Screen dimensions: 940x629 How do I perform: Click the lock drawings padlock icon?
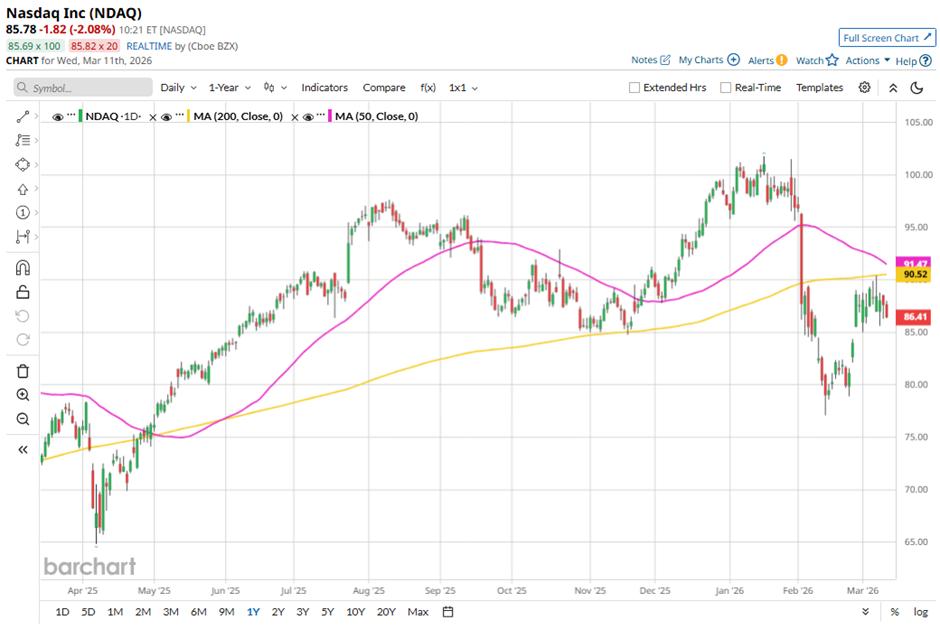(22, 292)
